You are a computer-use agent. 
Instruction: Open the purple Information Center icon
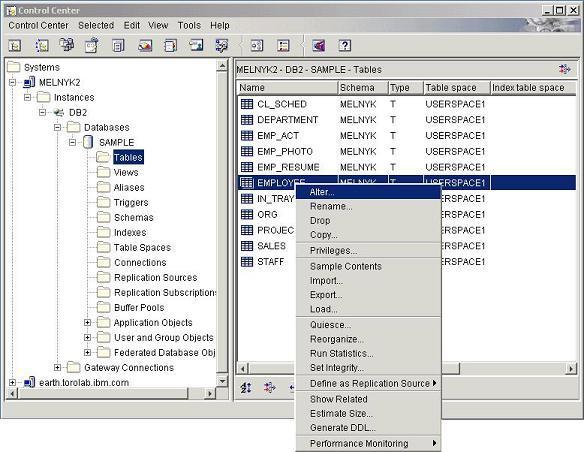pos(319,46)
